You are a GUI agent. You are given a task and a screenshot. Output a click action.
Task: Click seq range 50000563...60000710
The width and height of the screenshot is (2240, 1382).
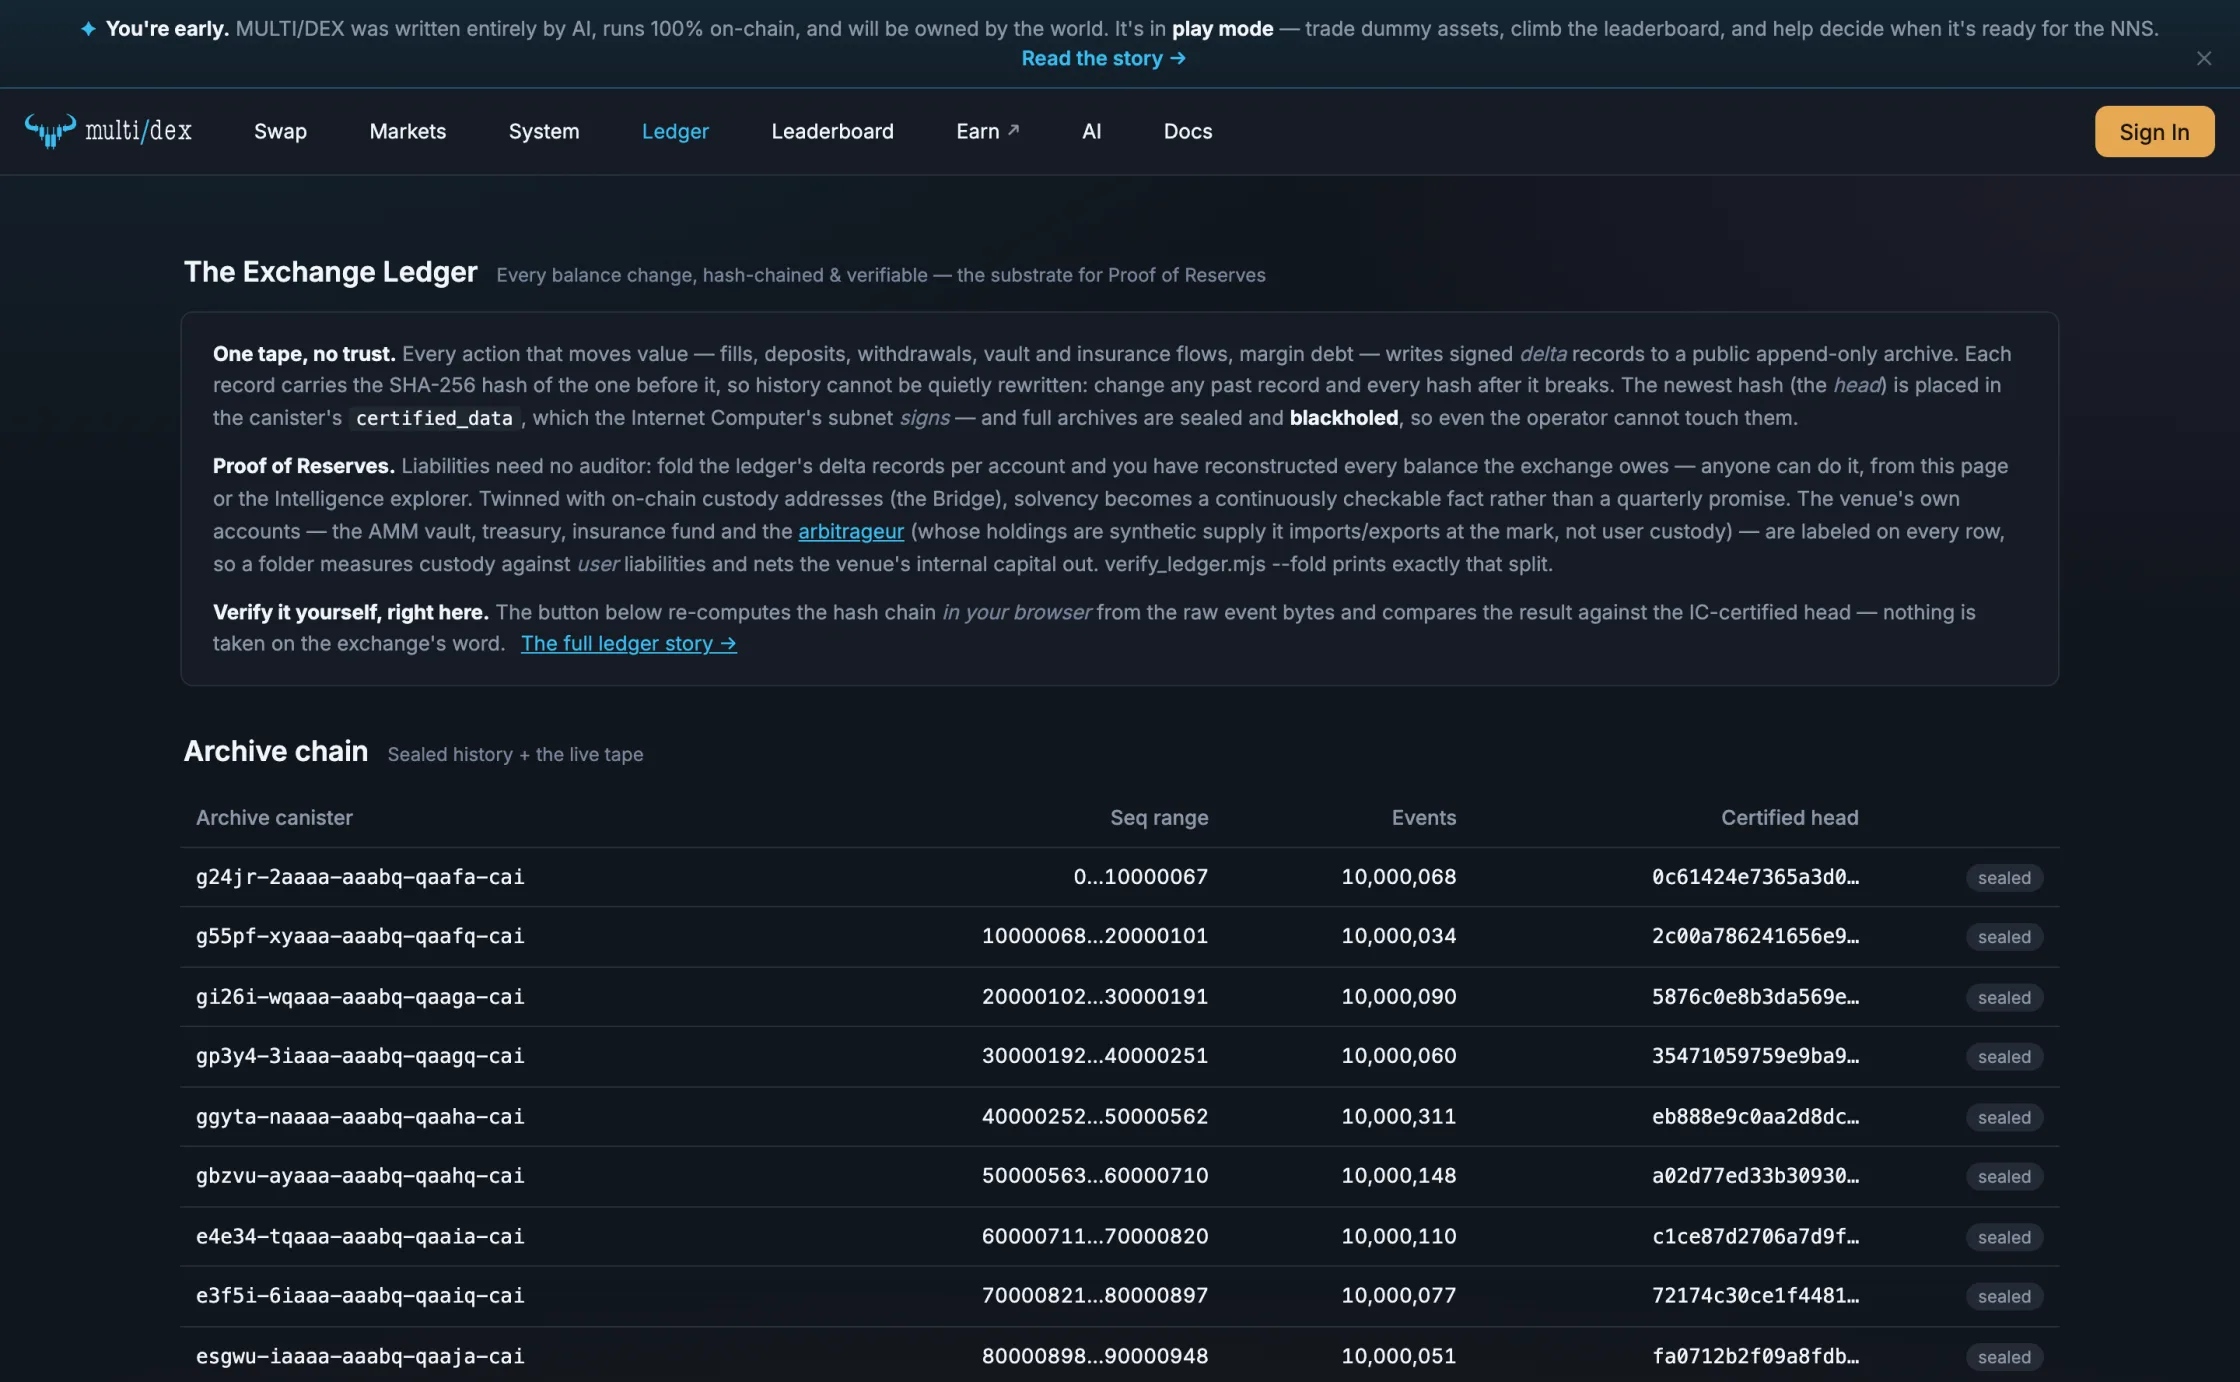click(1095, 1176)
